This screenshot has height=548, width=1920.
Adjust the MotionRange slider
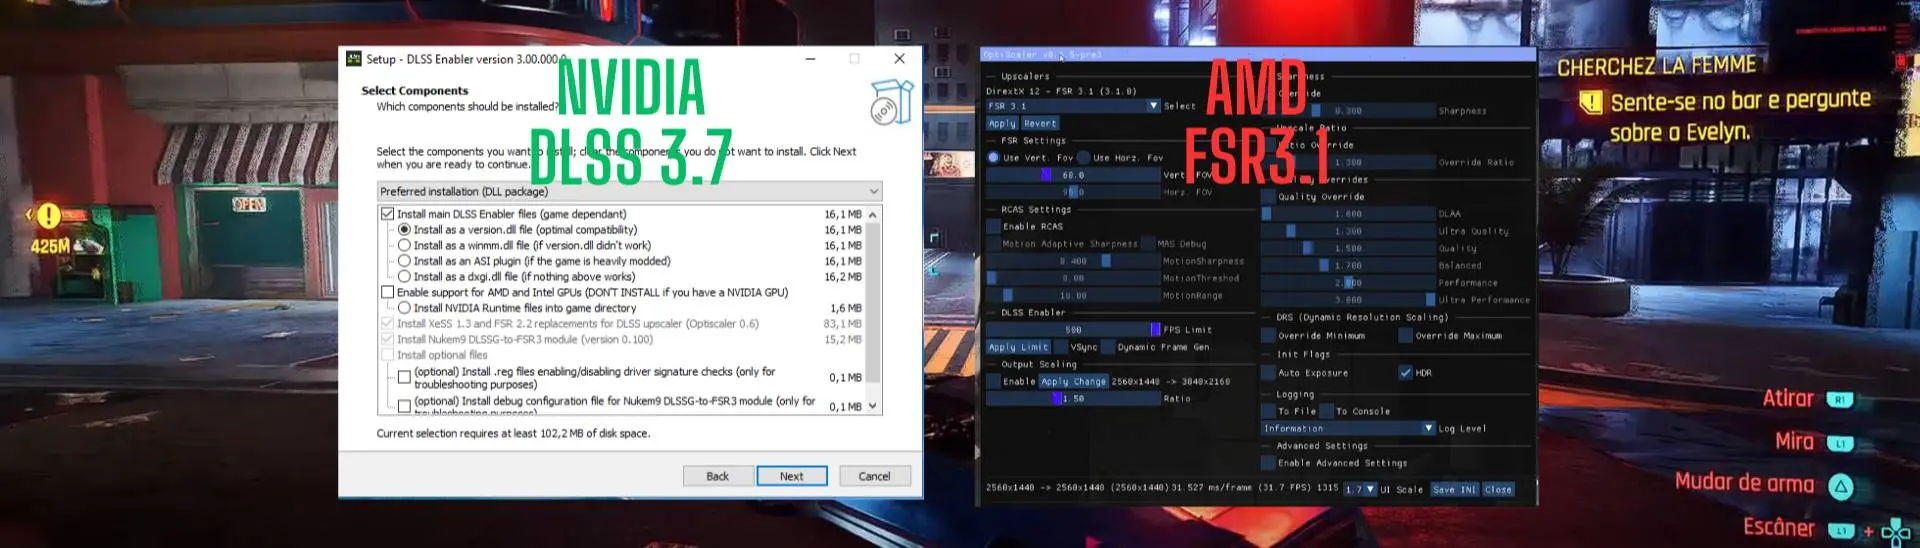[x=1073, y=296]
